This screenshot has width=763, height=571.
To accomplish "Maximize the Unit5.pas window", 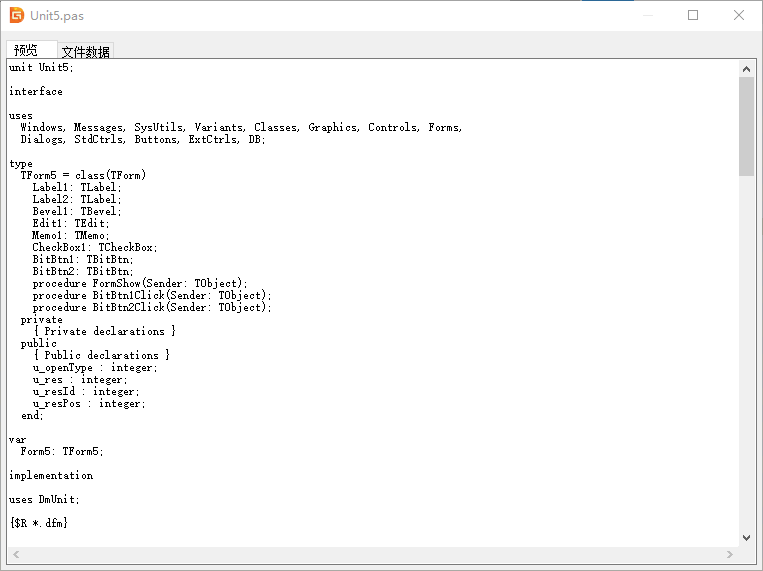I will (x=693, y=15).
